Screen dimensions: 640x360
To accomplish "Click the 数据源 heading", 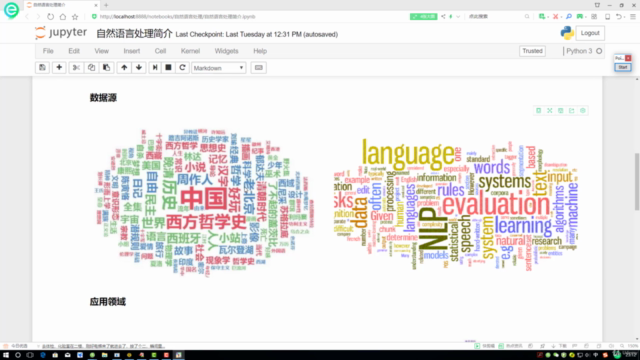I will click(103, 98).
